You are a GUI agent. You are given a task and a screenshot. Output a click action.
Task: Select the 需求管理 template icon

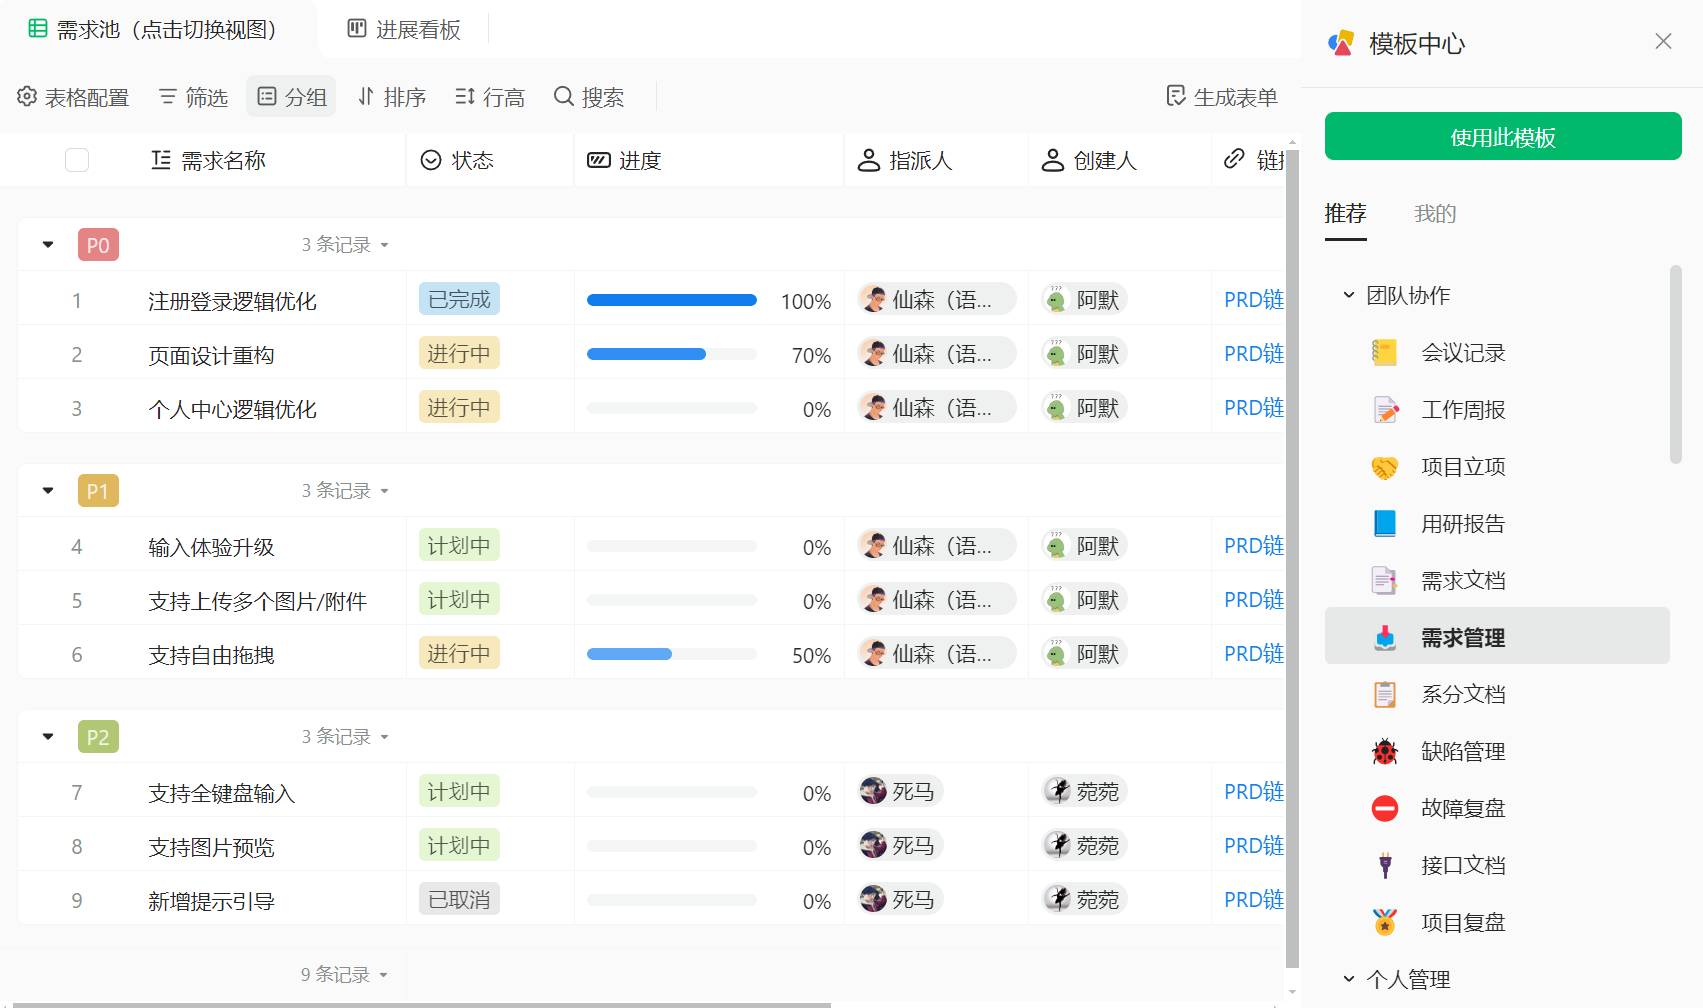click(1384, 637)
